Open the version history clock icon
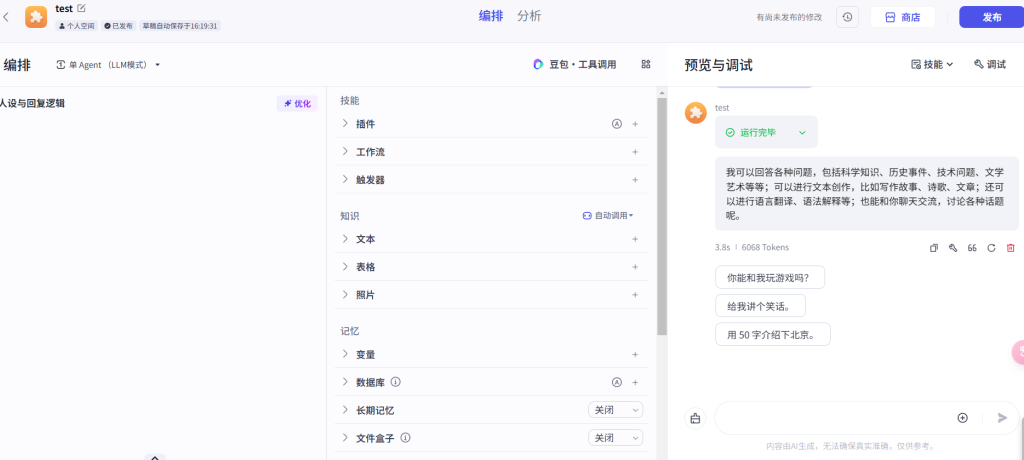1024x460 pixels. click(847, 17)
